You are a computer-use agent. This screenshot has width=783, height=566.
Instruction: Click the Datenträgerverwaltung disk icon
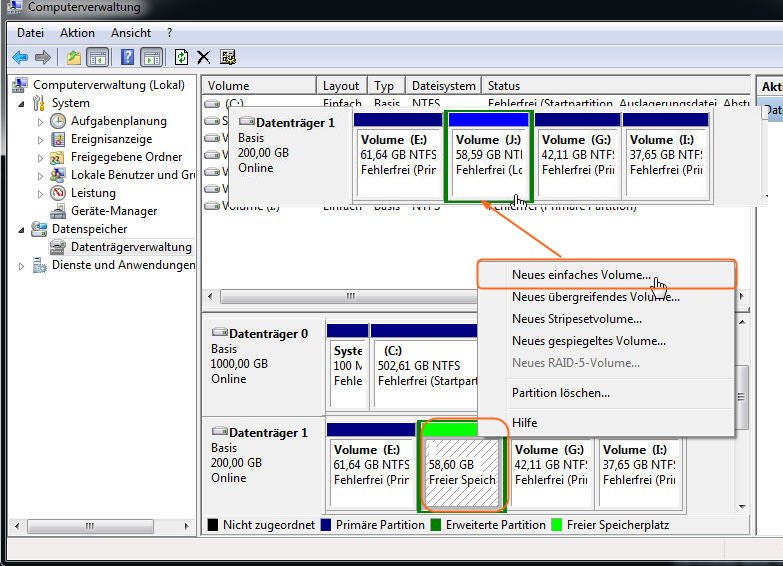(58, 247)
